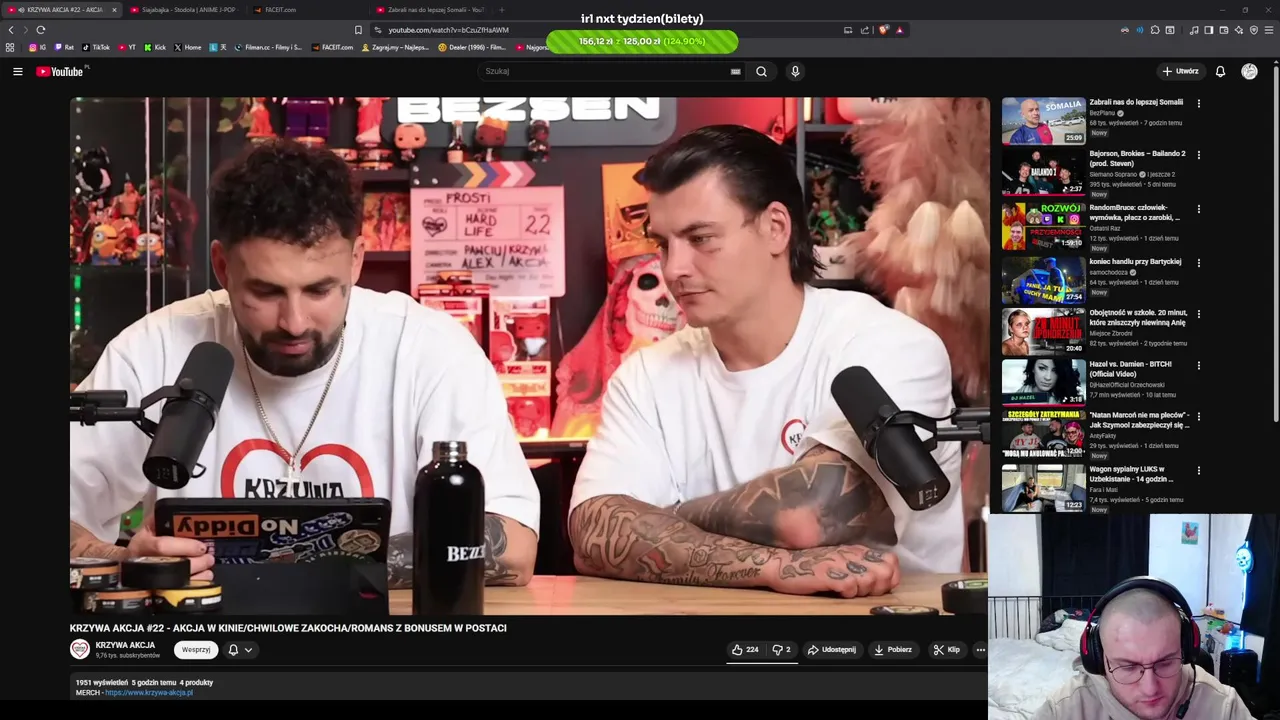The width and height of the screenshot is (1280, 720).
Task: Dislike the video with thumbs down
Action: click(x=781, y=650)
